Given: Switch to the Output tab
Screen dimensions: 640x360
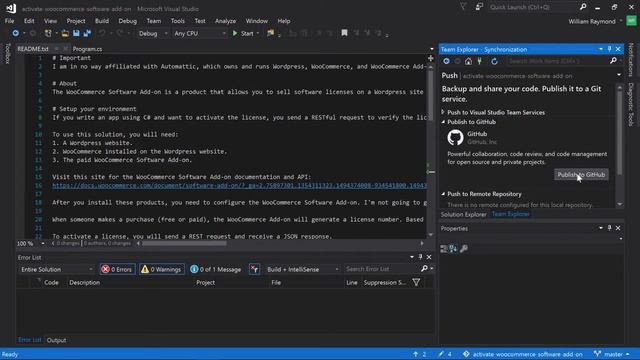Looking at the screenshot, I should (x=56, y=340).
